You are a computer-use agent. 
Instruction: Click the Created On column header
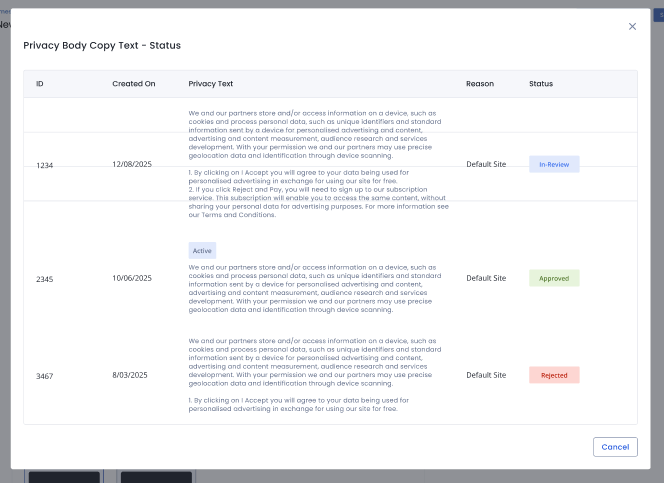[x=133, y=84]
